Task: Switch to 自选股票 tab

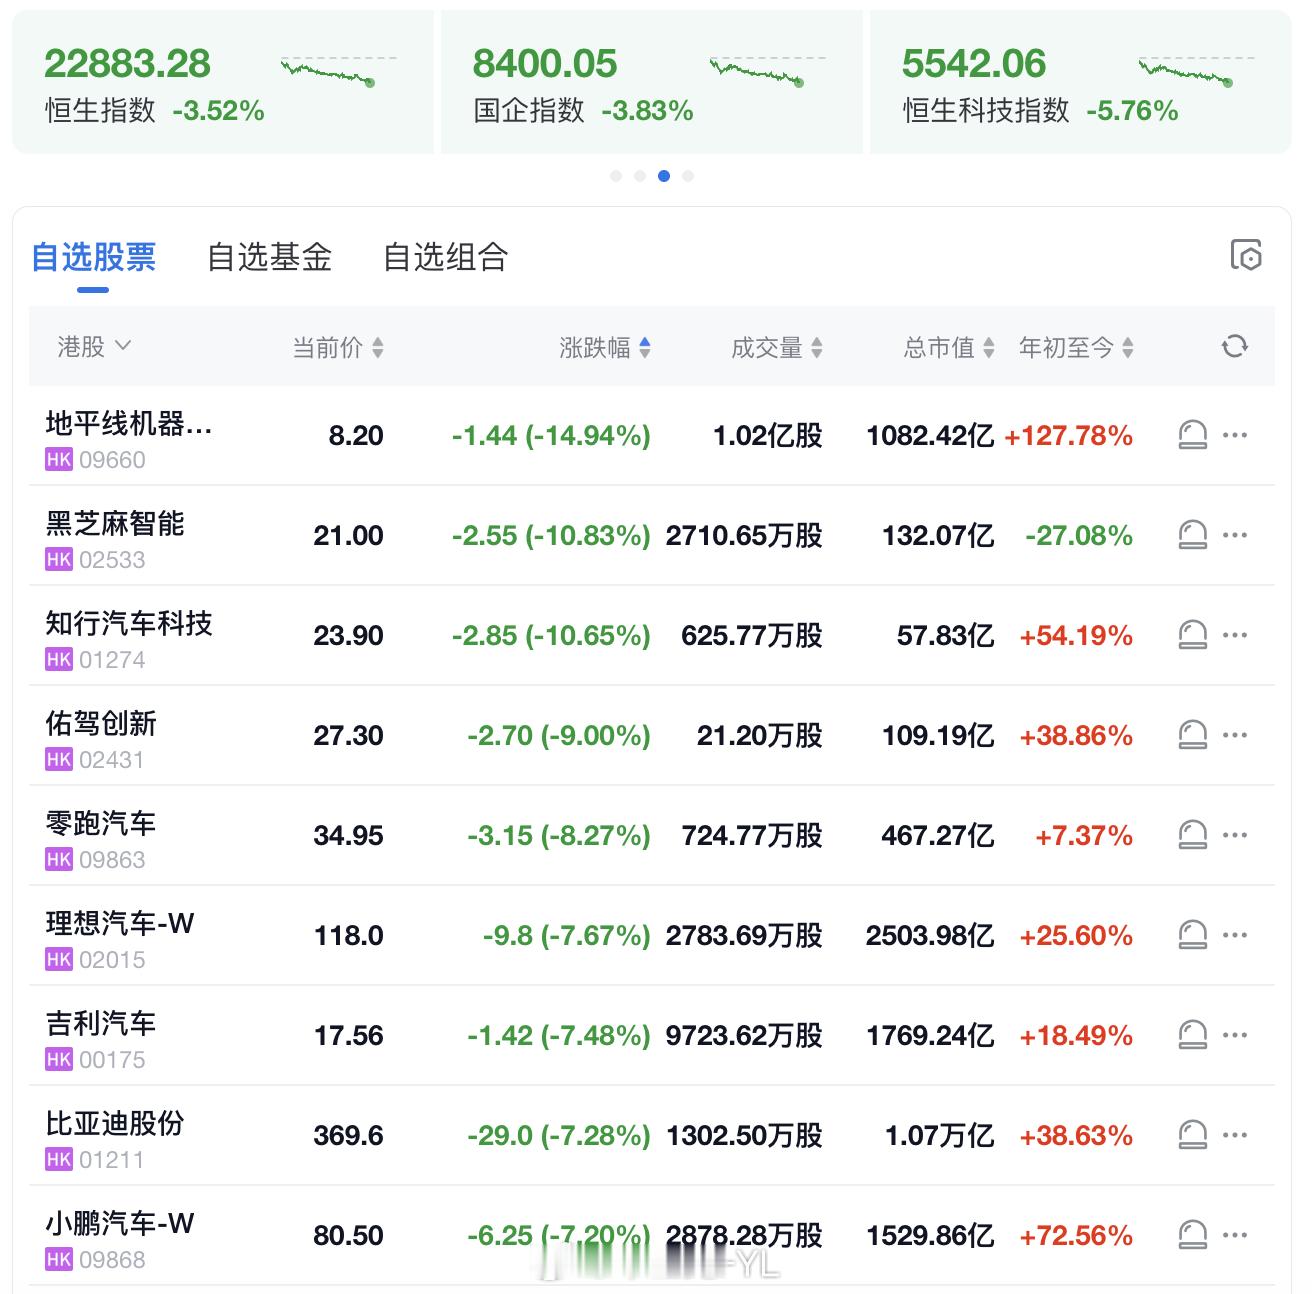Action: click(93, 257)
